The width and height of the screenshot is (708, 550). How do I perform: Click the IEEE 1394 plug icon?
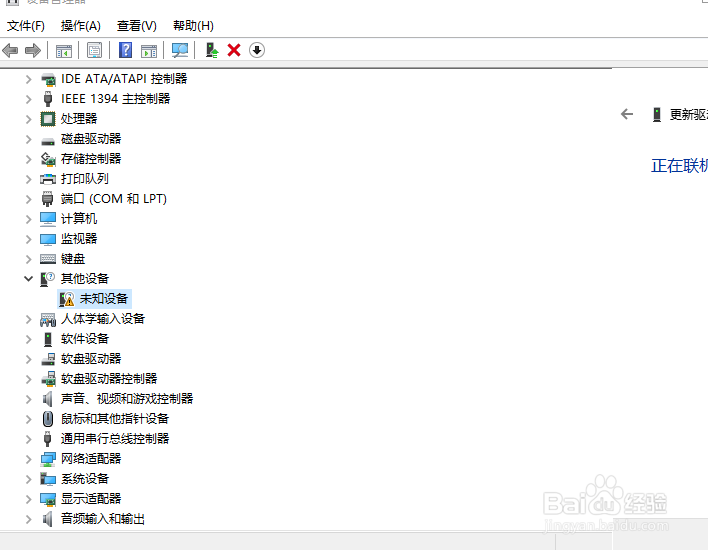pyautogui.click(x=48, y=99)
